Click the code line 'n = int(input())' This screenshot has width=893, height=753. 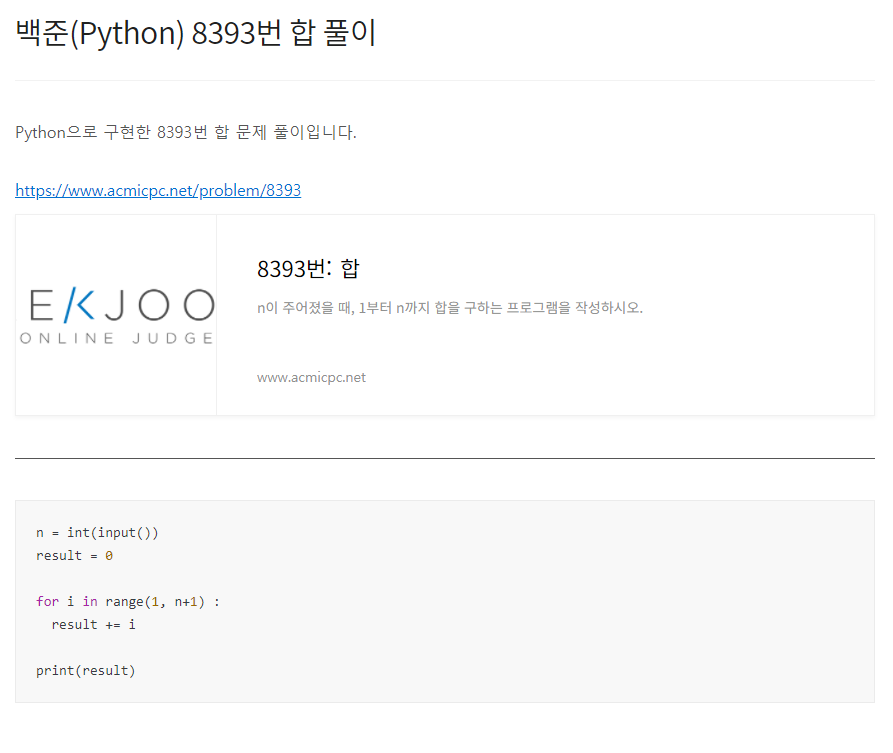coord(97,533)
